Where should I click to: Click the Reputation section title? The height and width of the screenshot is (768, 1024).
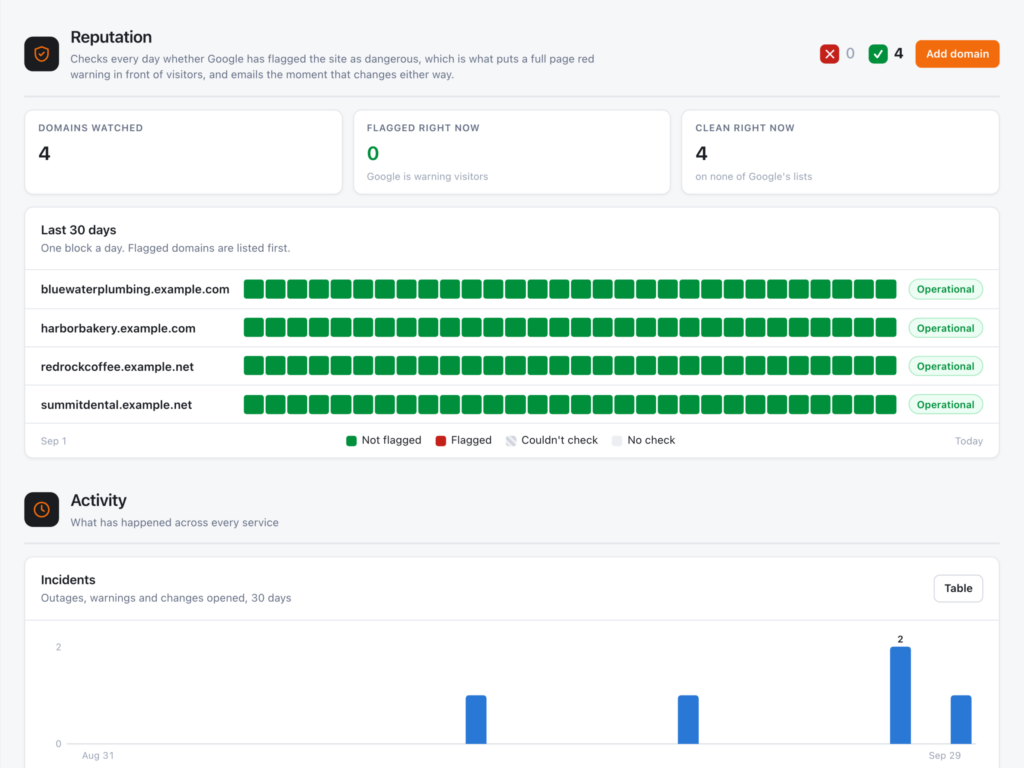(111, 37)
